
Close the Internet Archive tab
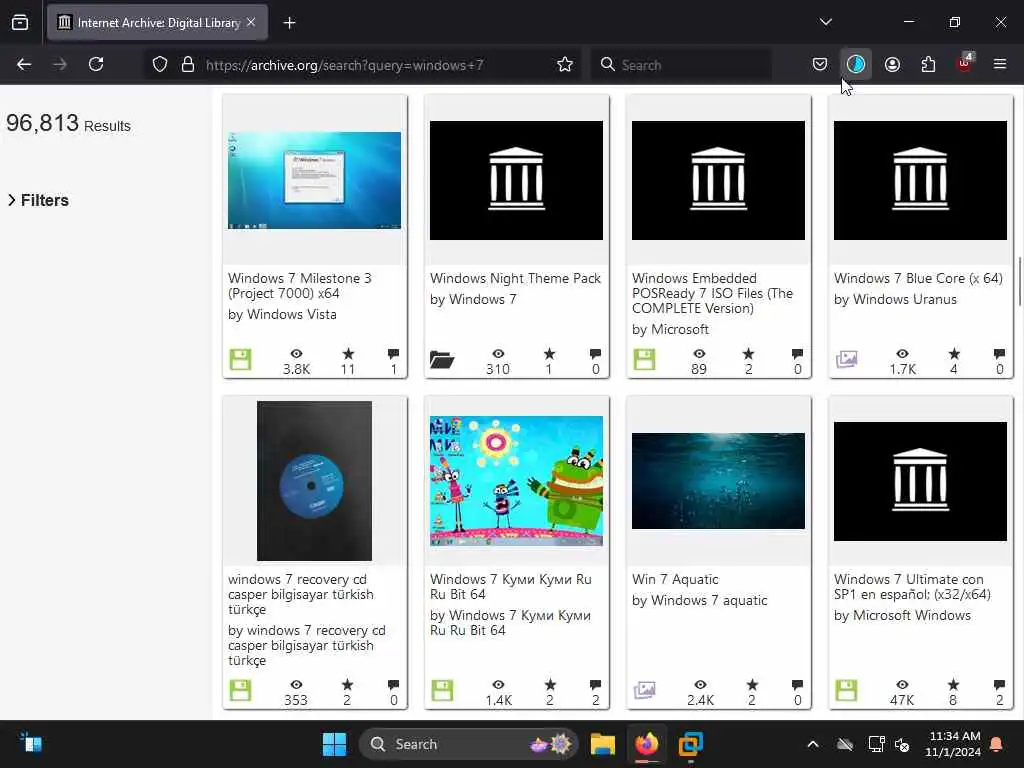251,23
